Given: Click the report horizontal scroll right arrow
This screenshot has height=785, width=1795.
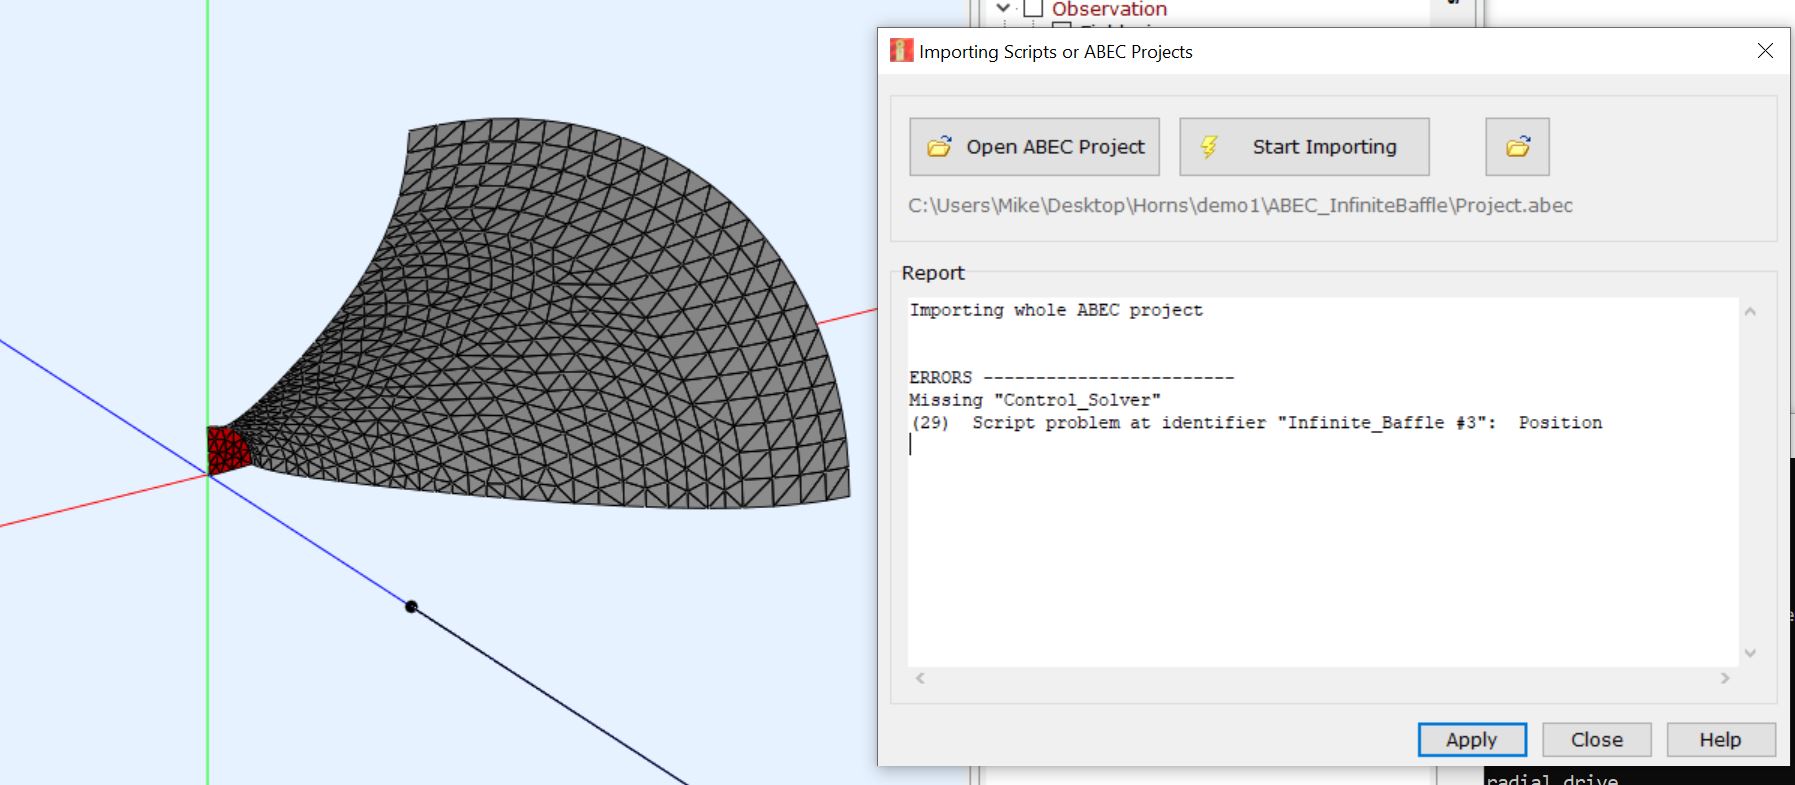Looking at the screenshot, I should pyautogui.click(x=1725, y=678).
